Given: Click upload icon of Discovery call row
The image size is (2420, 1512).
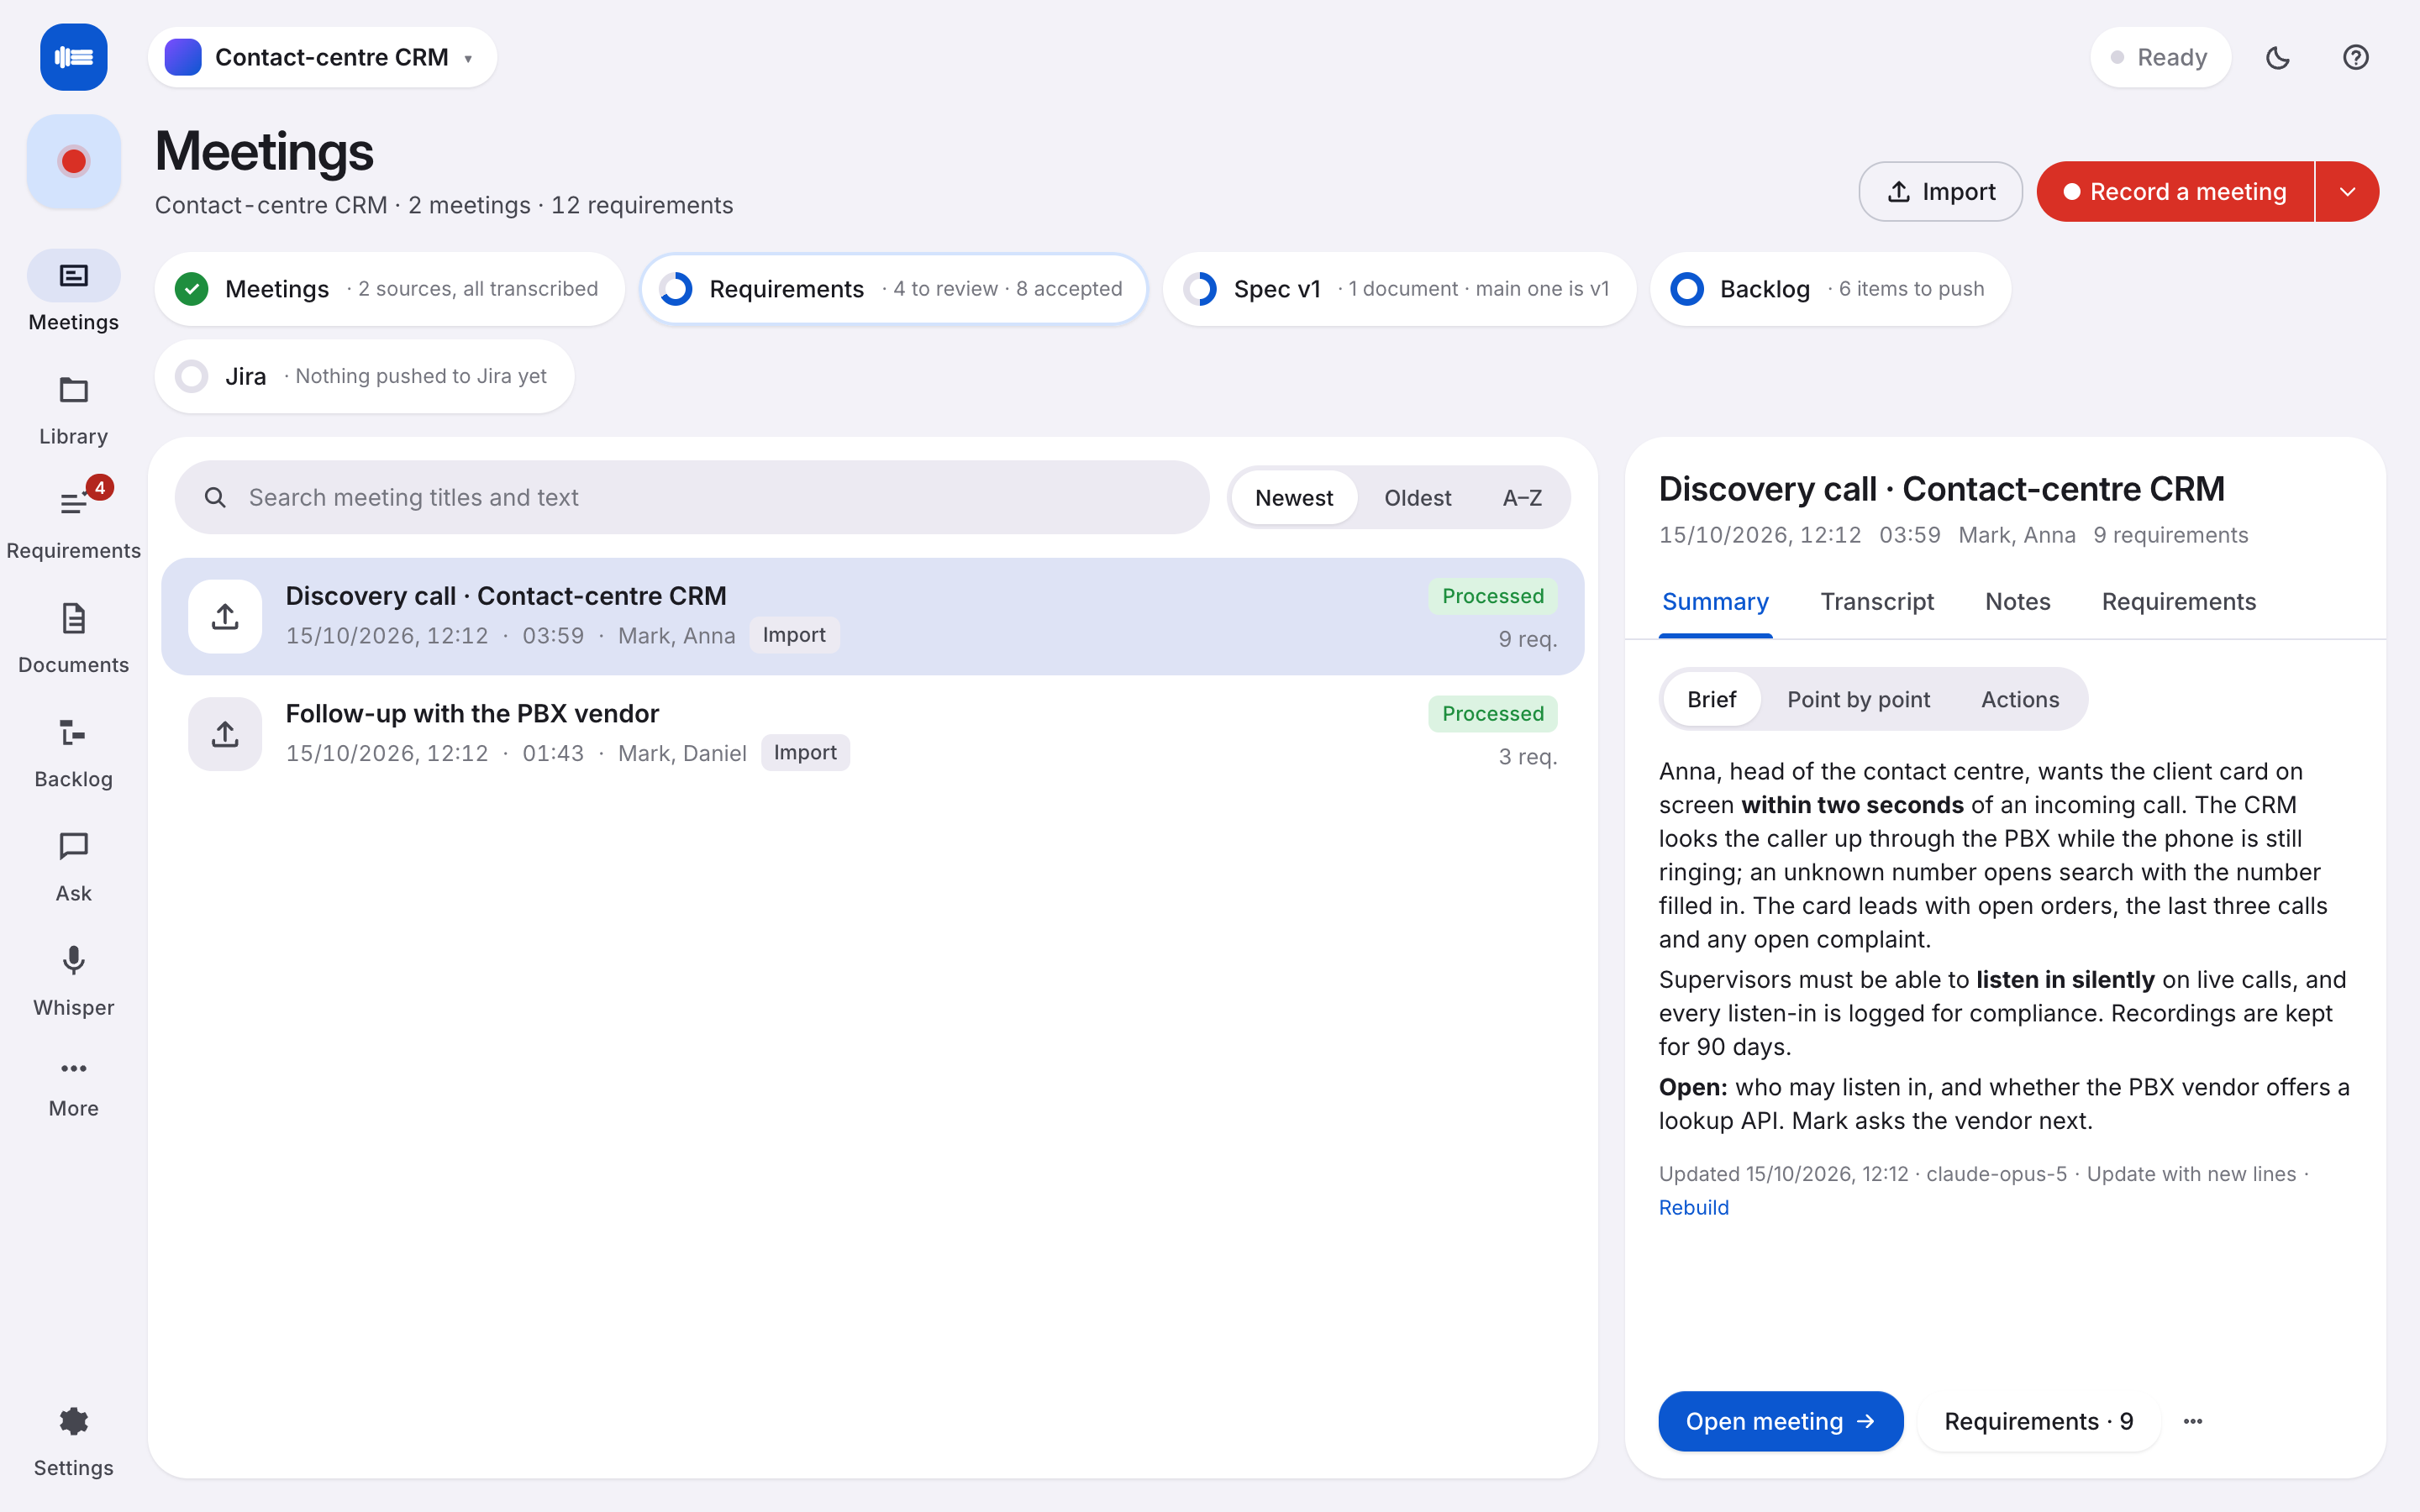Looking at the screenshot, I should (x=225, y=616).
